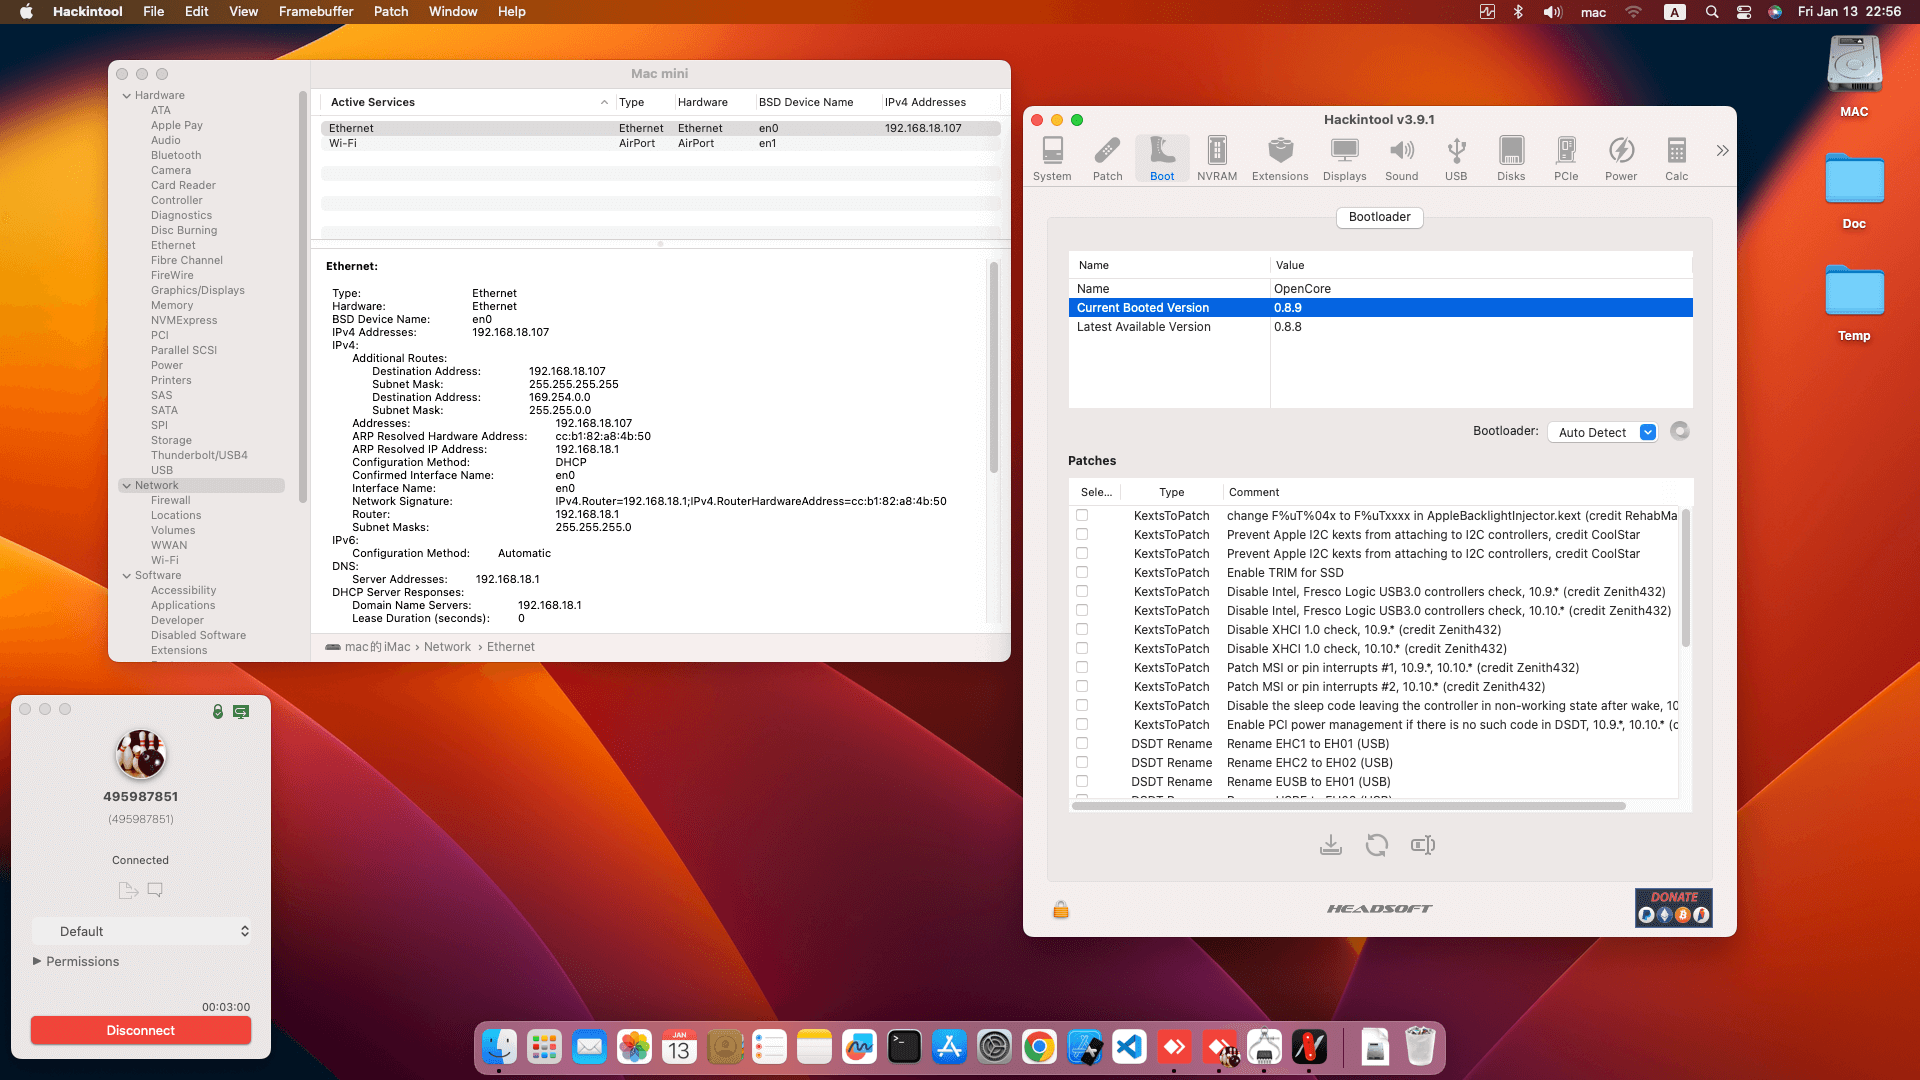
Task: Click the Disks toolbar icon
Action: [x=1510, y=157]
